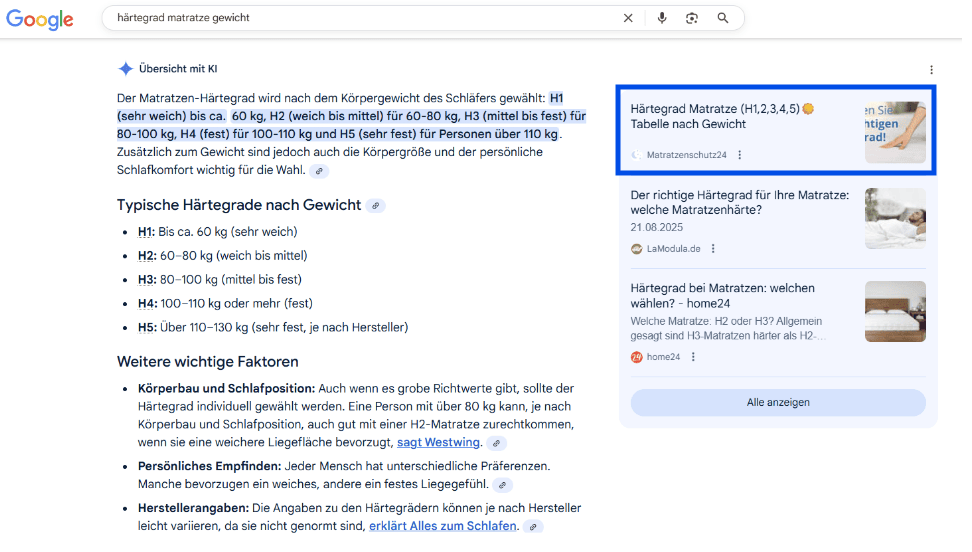The image size is (972, 552).
Task: Click the home24 bedroom thumbnail image
Action: click(x=895, y=311)
